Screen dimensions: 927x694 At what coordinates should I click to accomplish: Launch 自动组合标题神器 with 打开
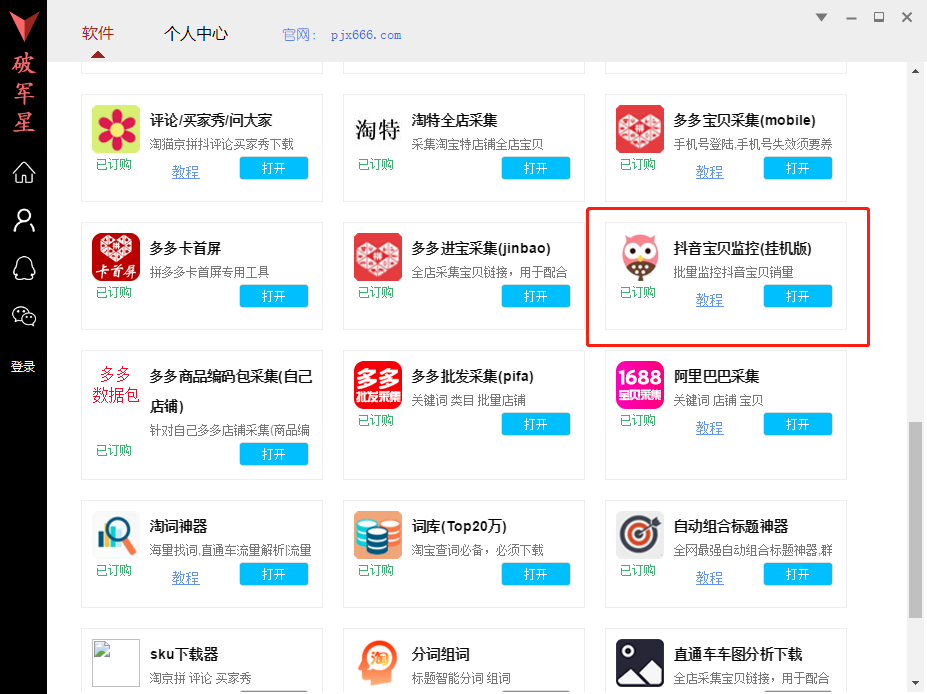point(798,574)
